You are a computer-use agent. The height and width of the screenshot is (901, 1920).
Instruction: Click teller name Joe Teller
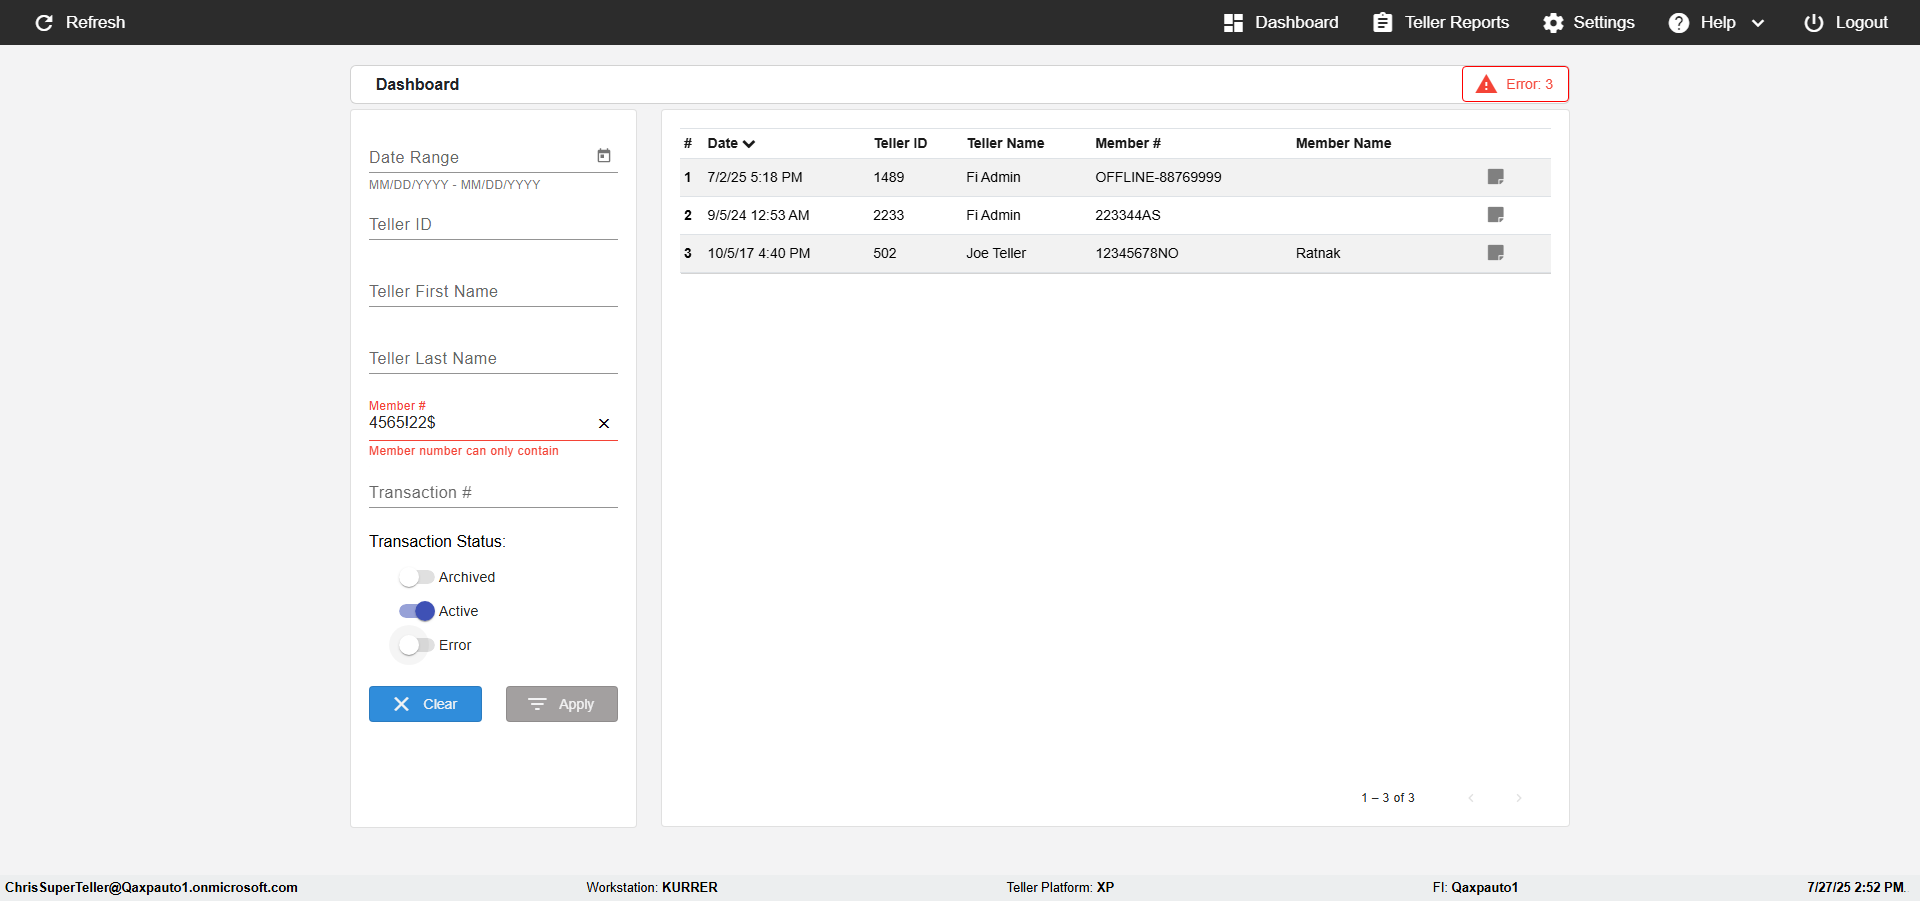point(996,253)
